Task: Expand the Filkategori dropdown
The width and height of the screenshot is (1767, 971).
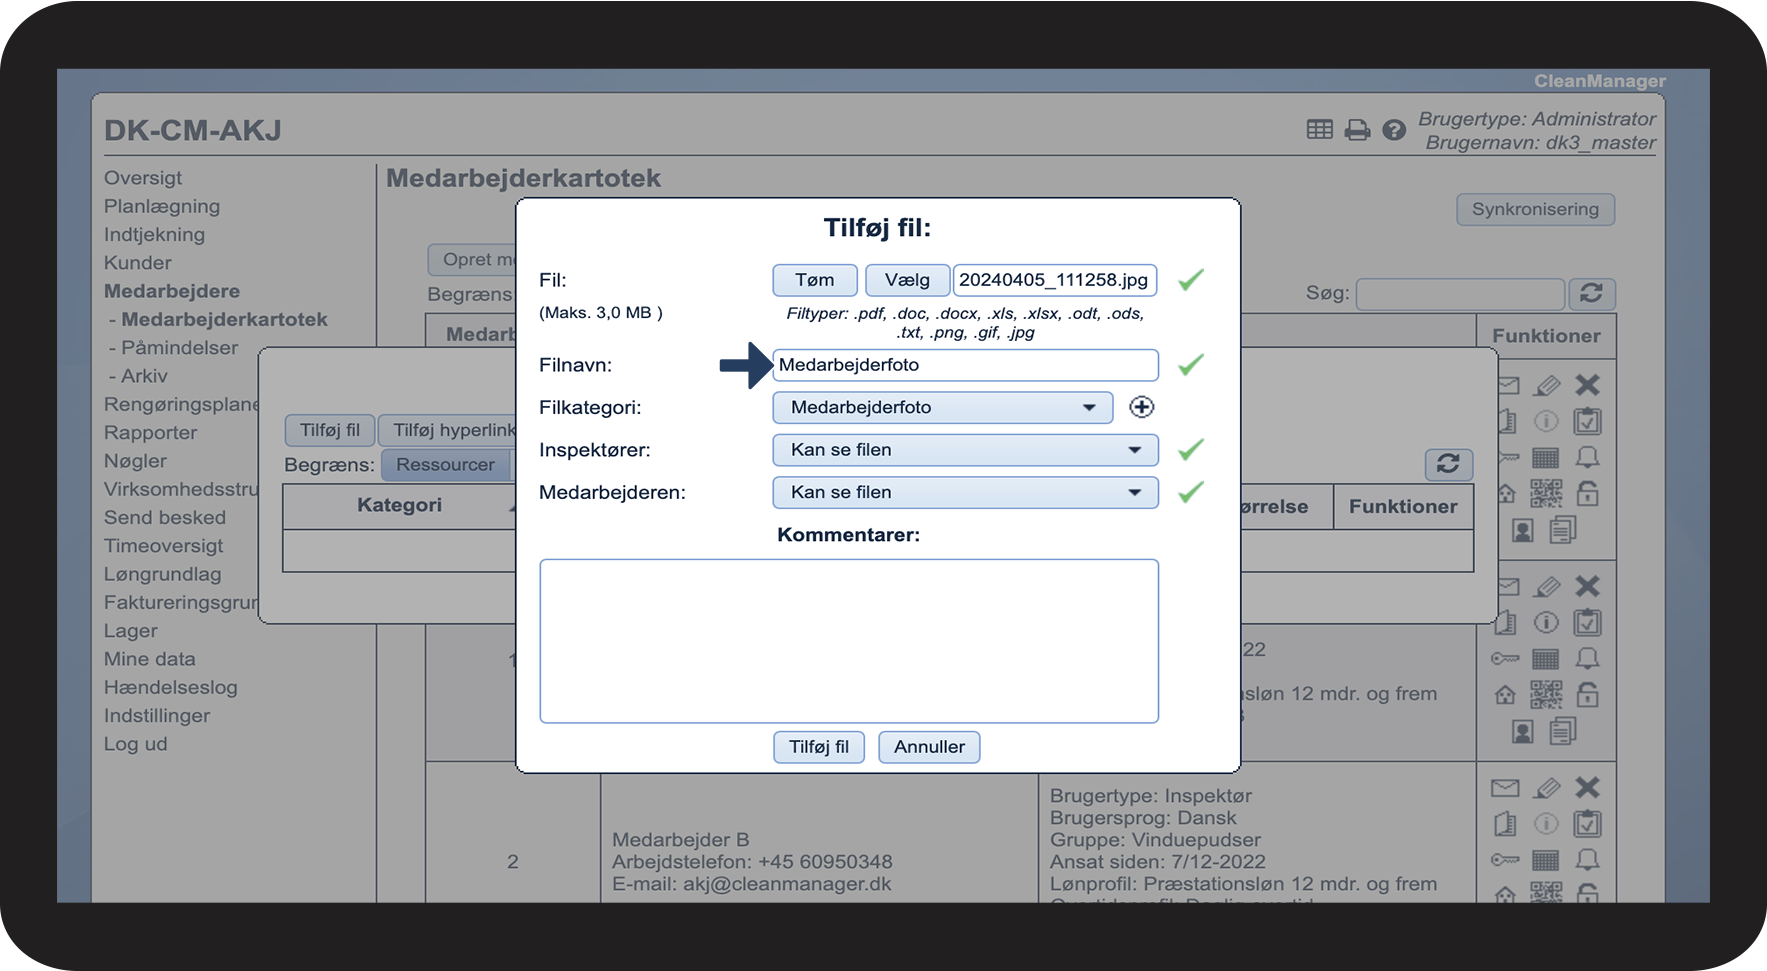Action: click(x=942, y=407)
